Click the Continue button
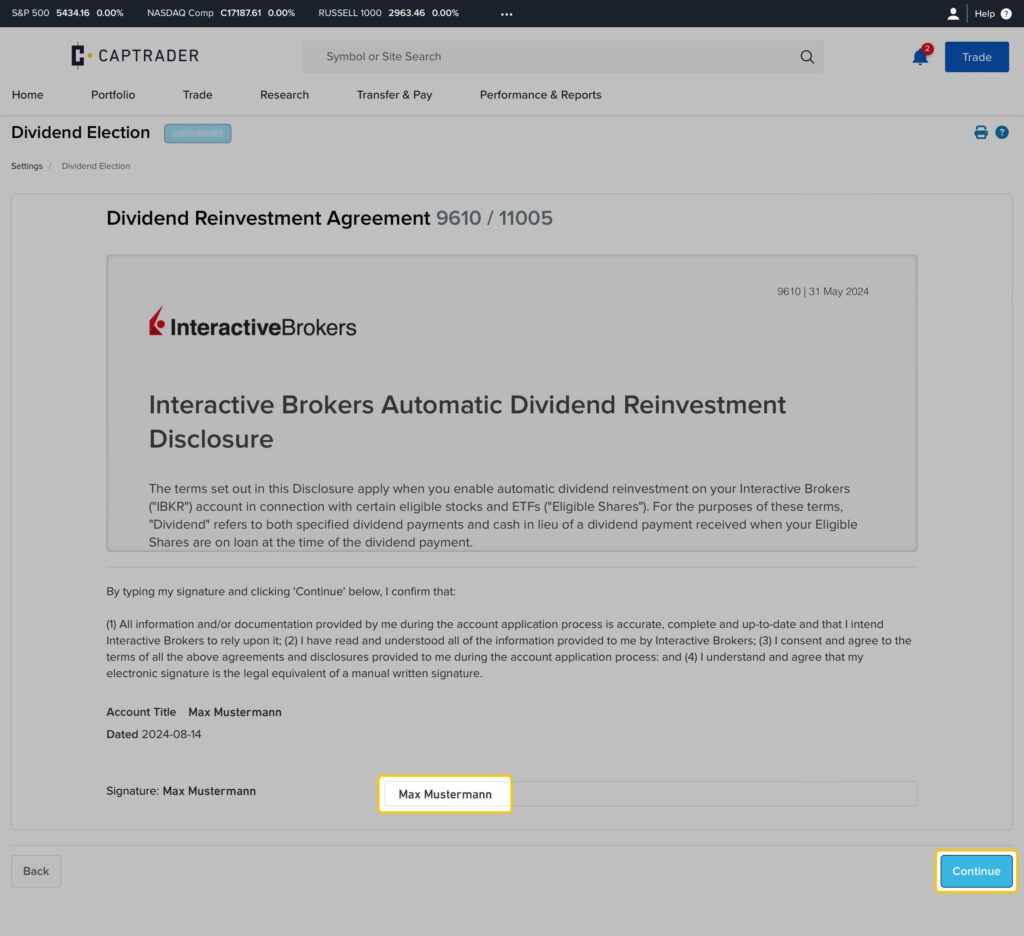Screen dimensions: 1024x936 coord(976,871)
